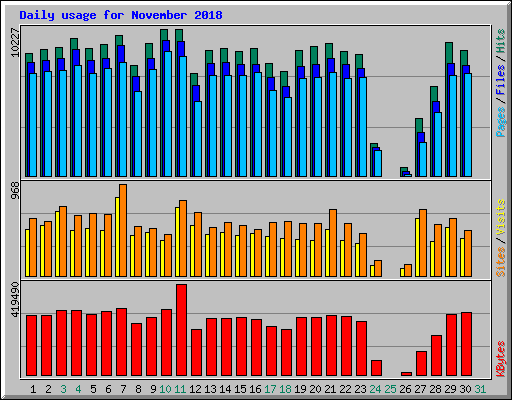The image size is (512, 400).
Task: Click day label 23 on the x-axis
Action: [360, 389]
